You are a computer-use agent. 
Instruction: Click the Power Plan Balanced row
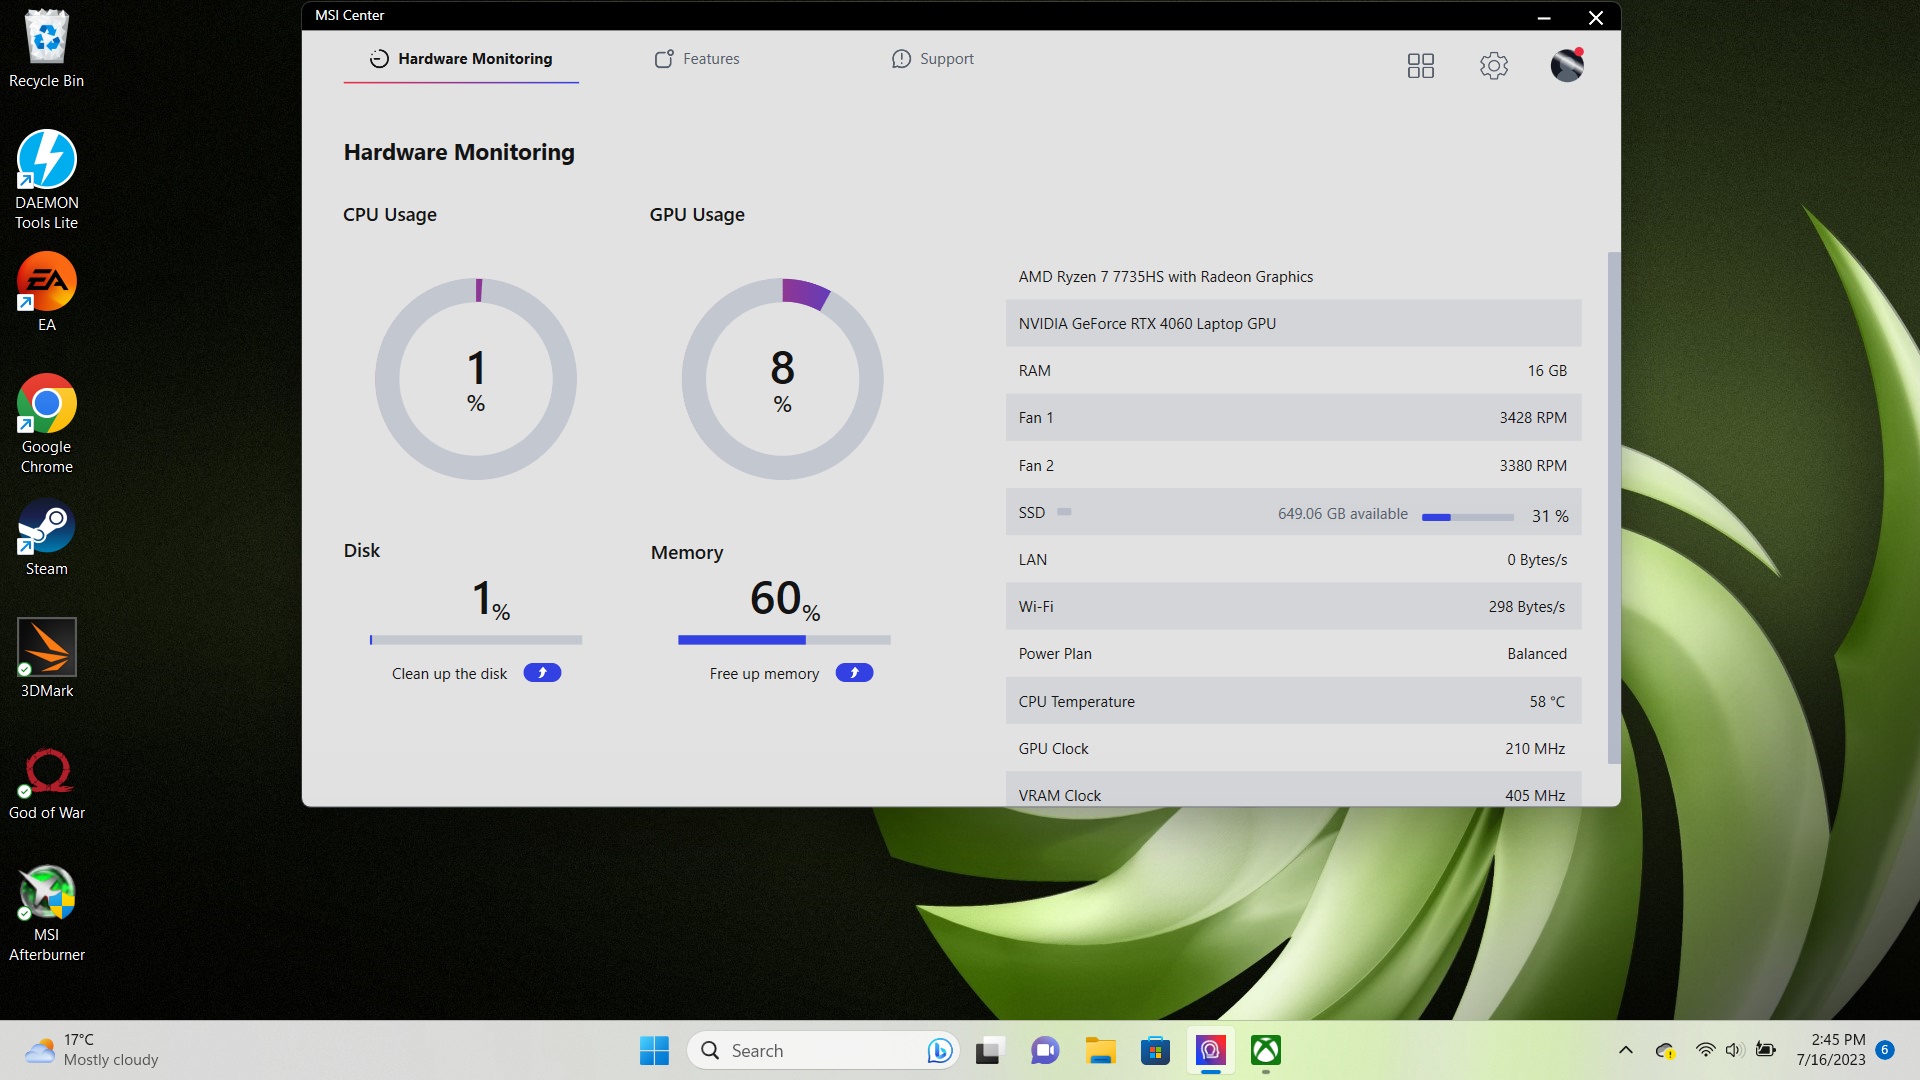[1292, 654]
